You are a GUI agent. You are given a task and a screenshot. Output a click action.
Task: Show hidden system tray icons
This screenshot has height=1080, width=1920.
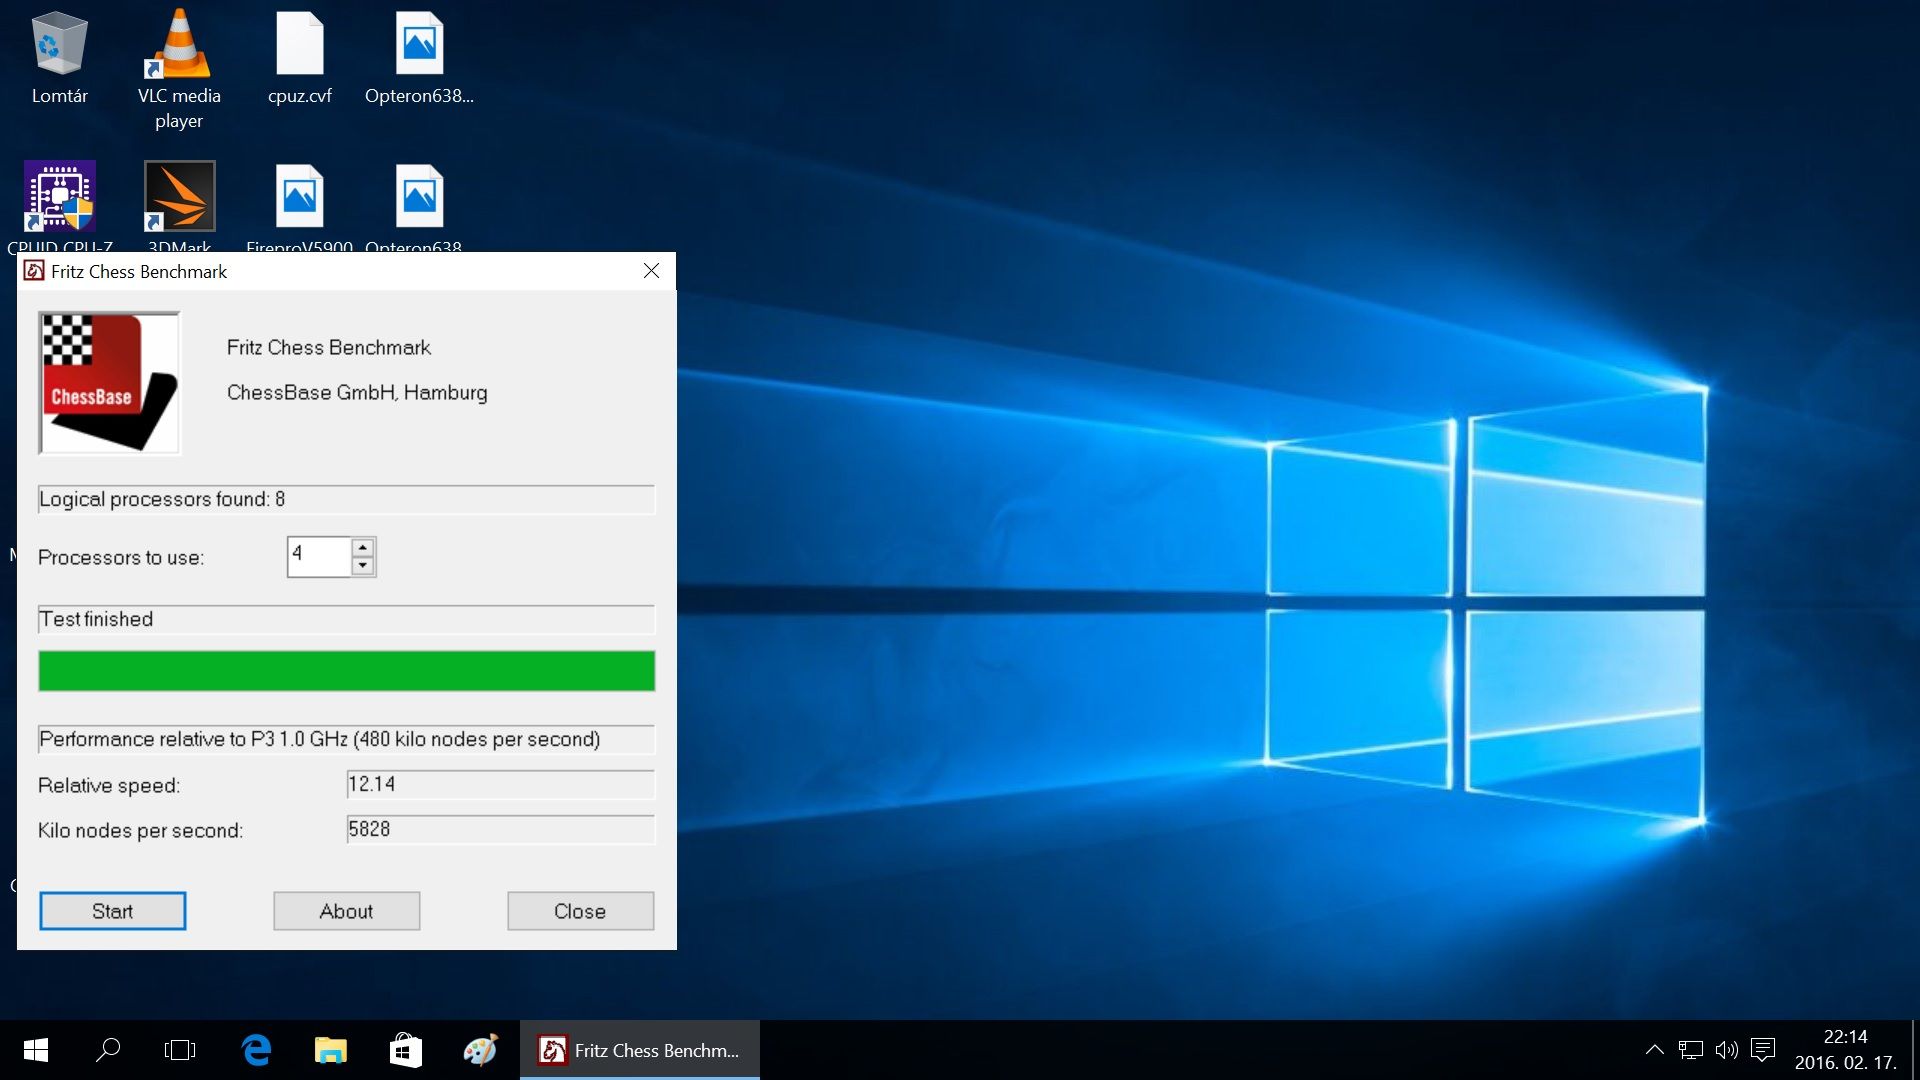tap(1655, 1050)
